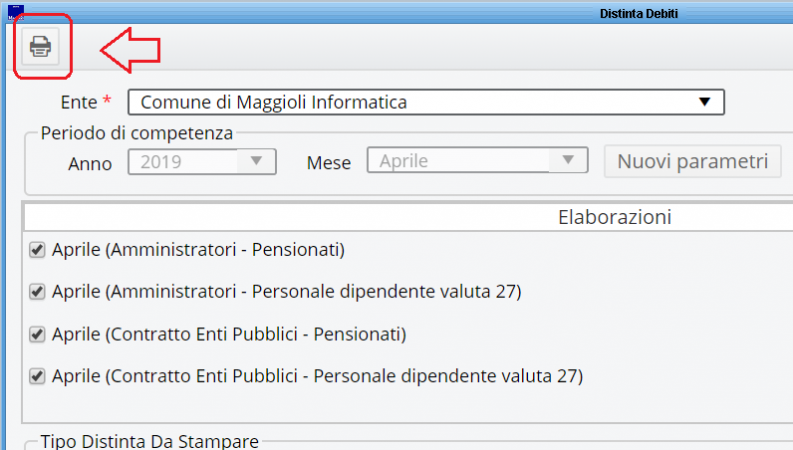Click the Anno label
The height and width of the screenshot is (450, 793).
click(x=90, y=160)
